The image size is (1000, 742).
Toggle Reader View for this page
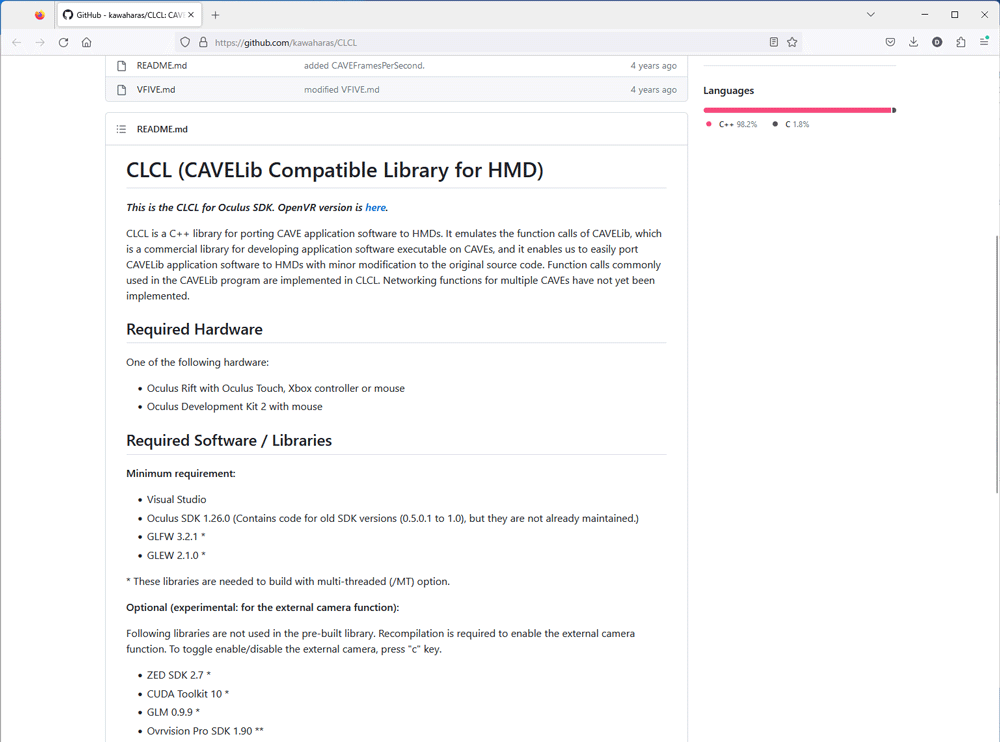point(774,42)
